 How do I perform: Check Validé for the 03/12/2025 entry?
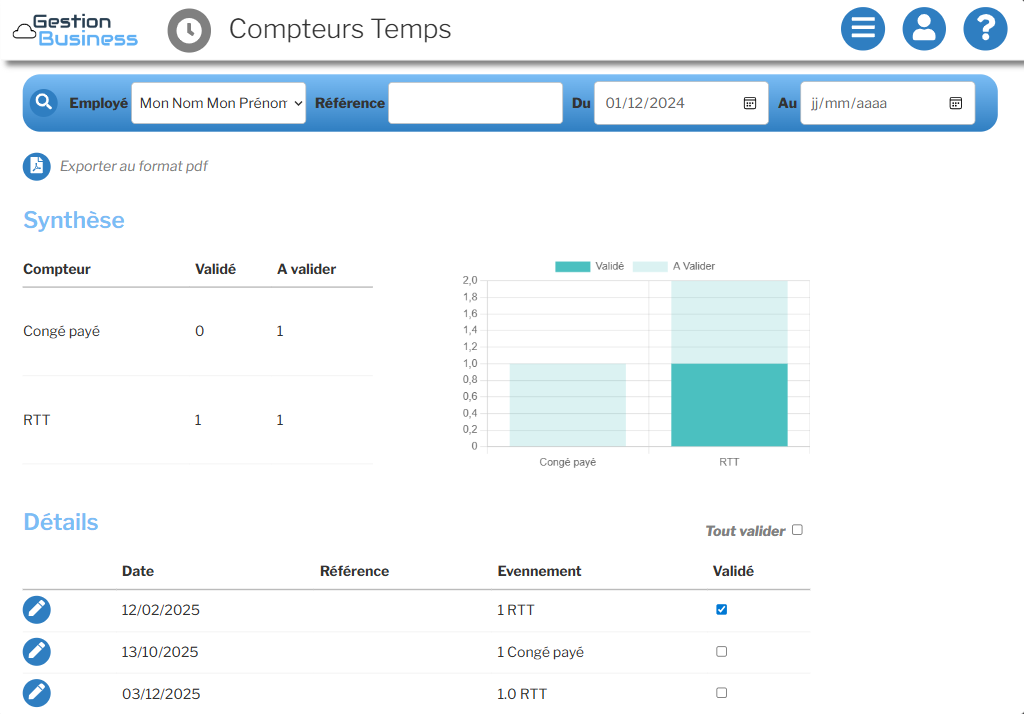(x=722, y=692)
